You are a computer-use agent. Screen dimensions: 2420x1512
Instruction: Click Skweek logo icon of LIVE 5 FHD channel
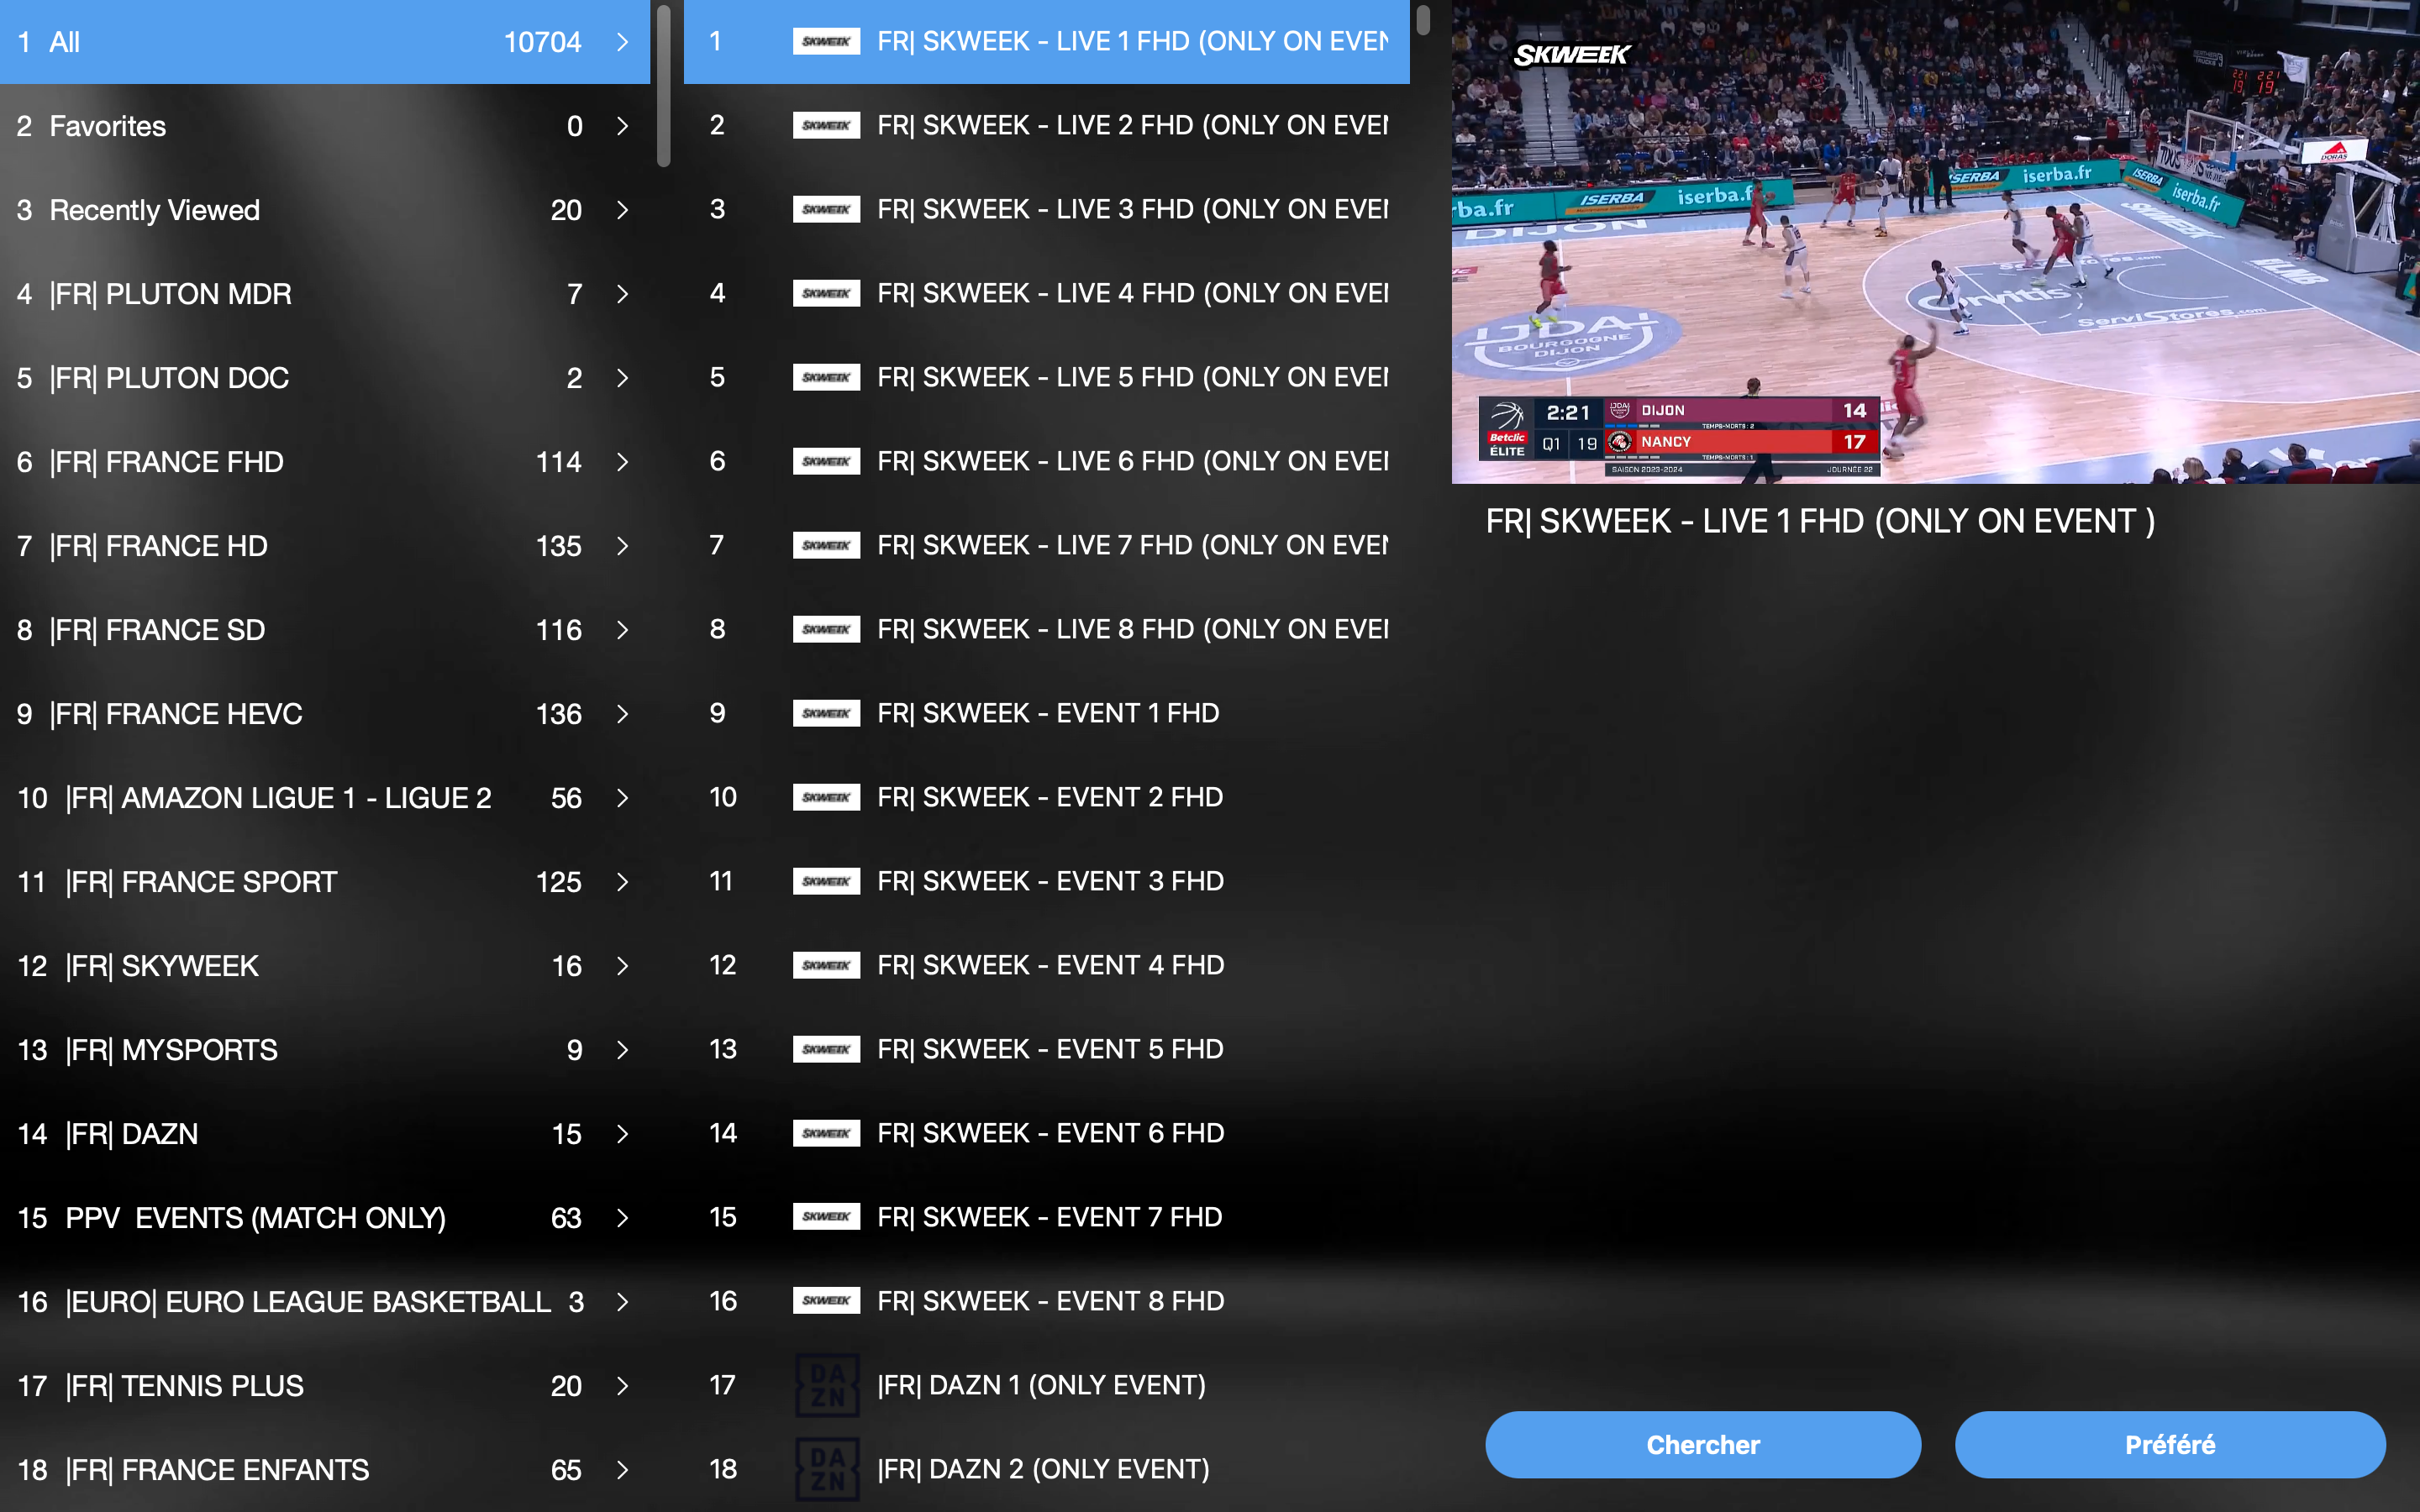tap(826, 377)
